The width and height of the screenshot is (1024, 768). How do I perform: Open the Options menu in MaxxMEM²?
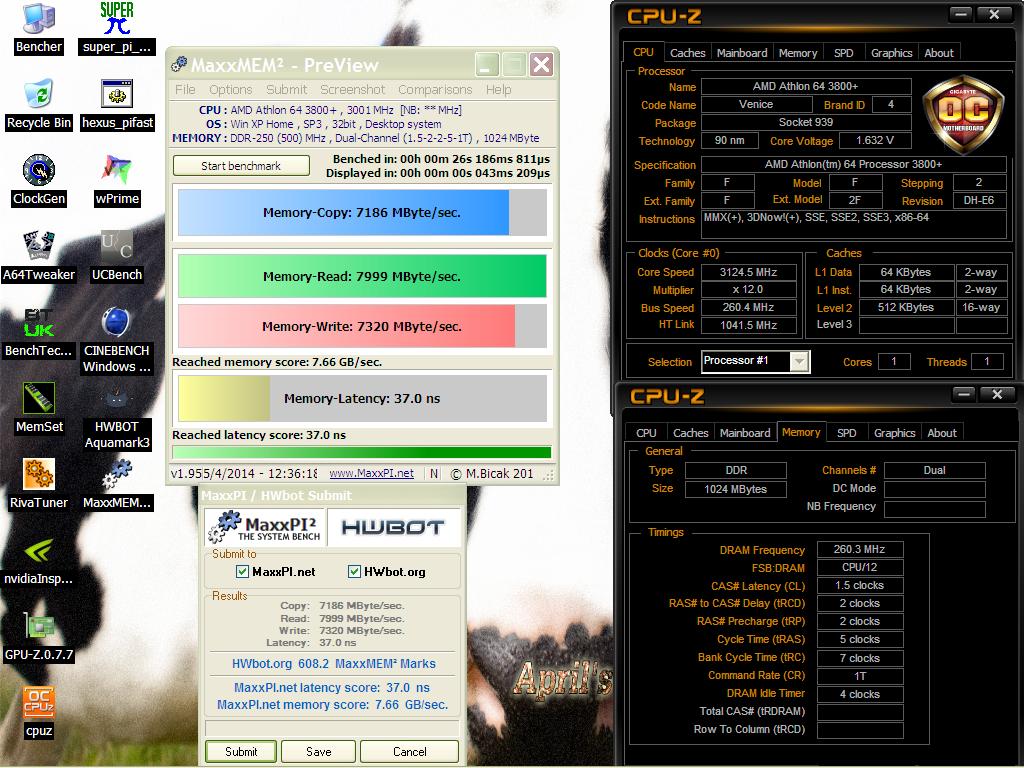pos(231,89)
